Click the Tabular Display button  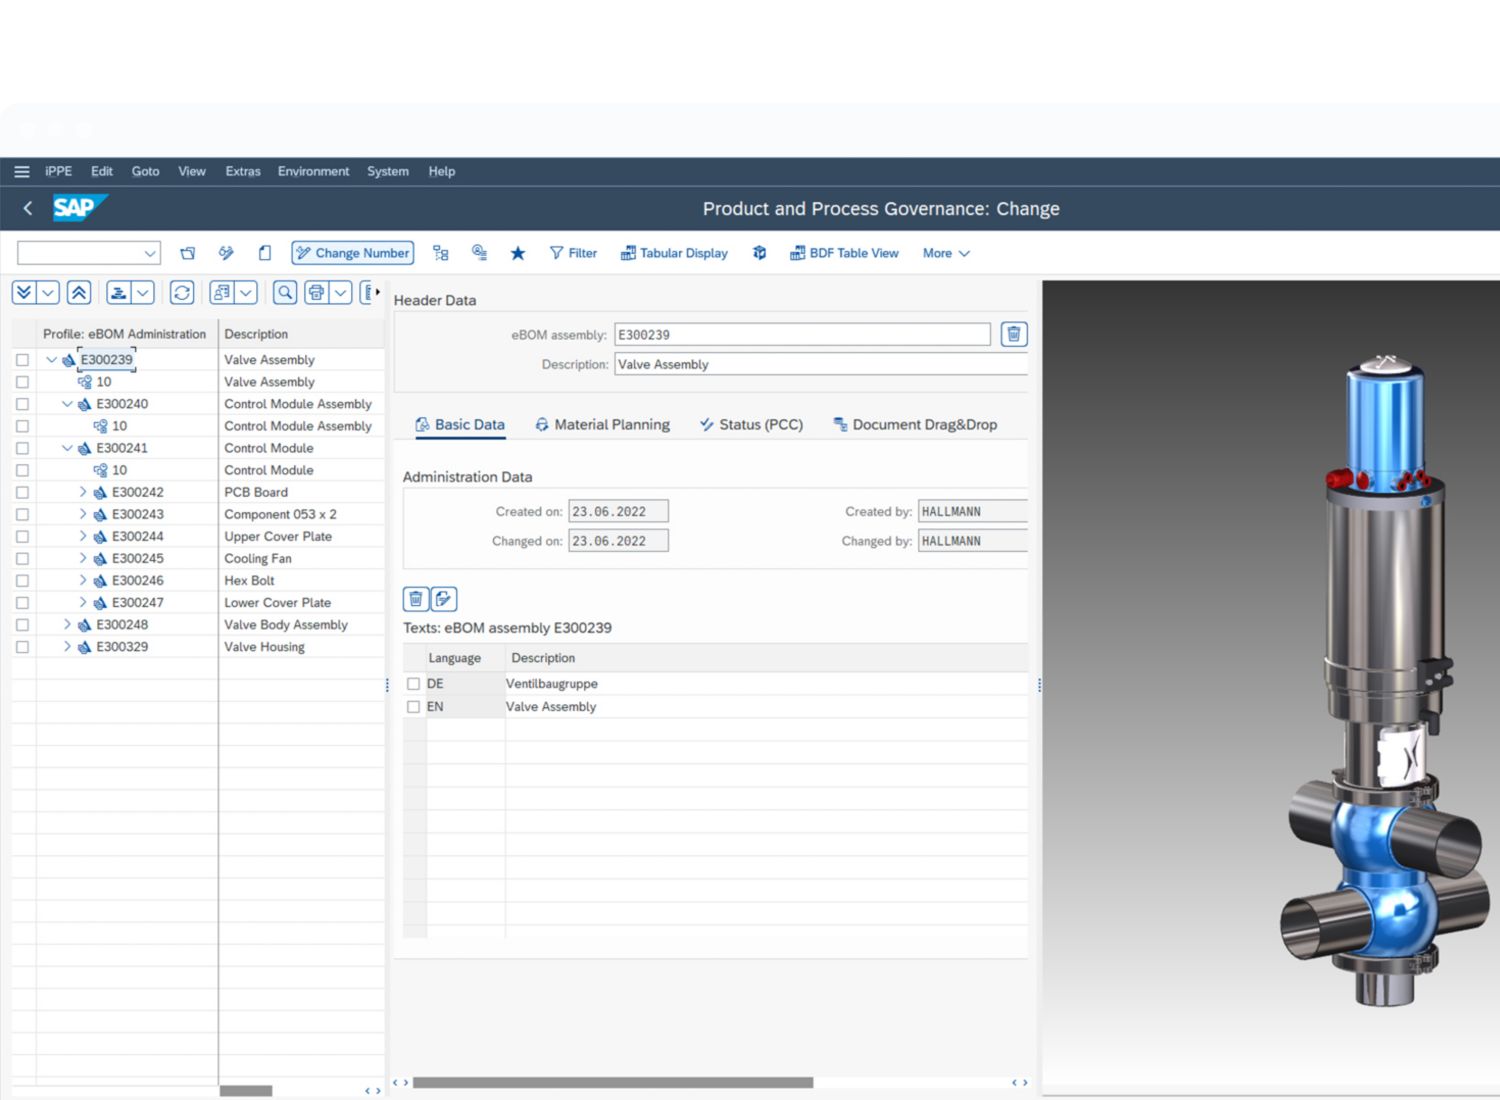point(674,253)
